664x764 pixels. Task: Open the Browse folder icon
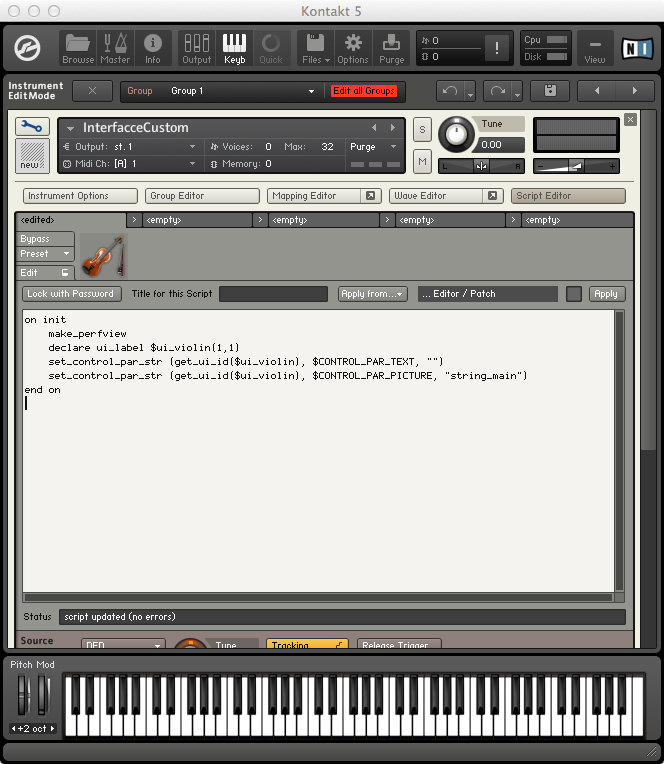pyautogui.click(x=78, y=47)
